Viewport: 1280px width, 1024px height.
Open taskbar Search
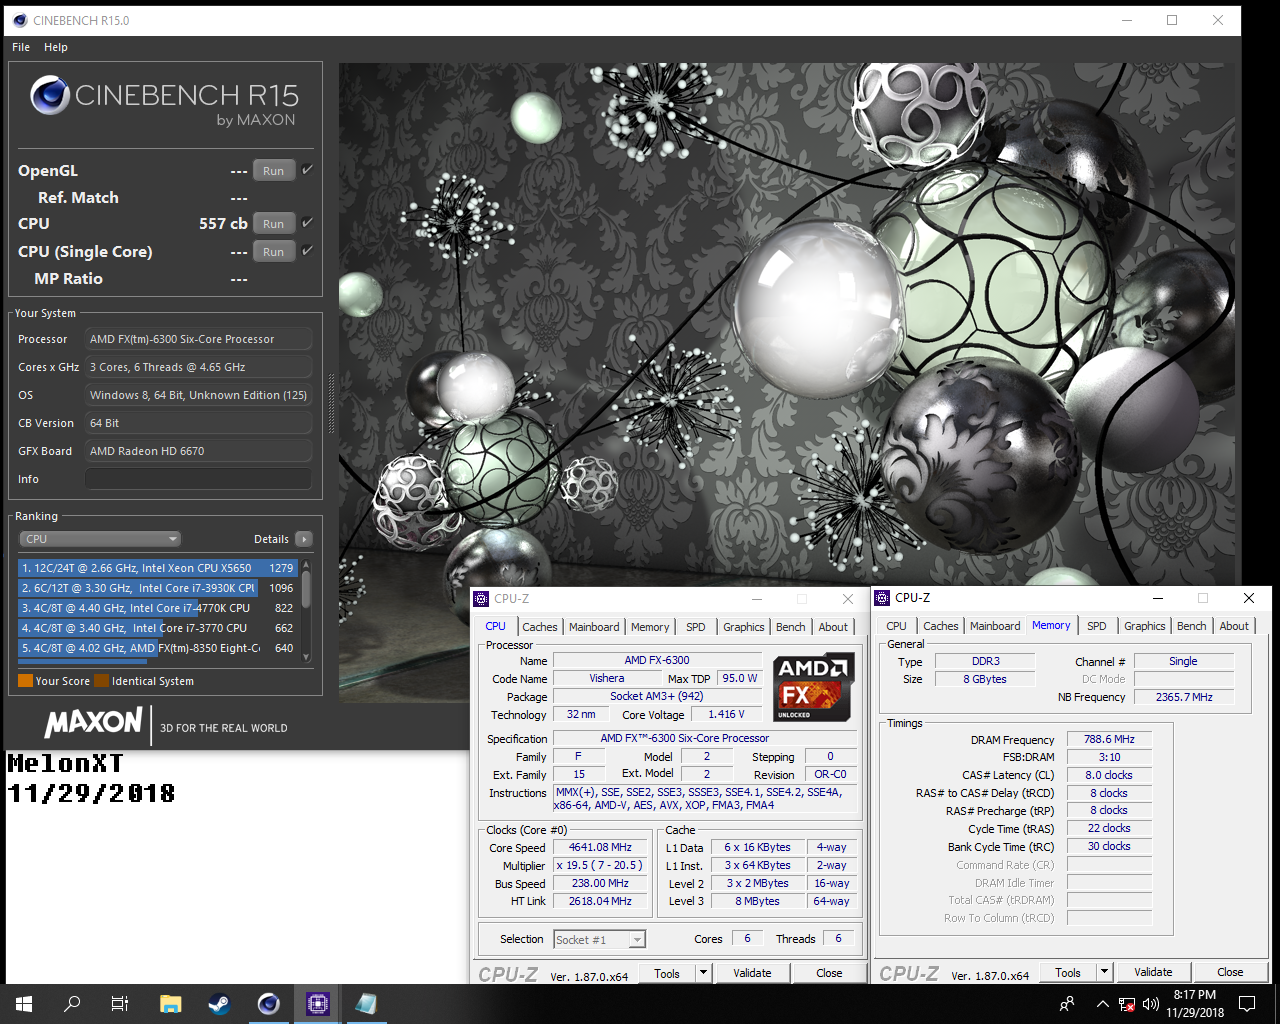pyautogui.click(x=72, y=1004)
